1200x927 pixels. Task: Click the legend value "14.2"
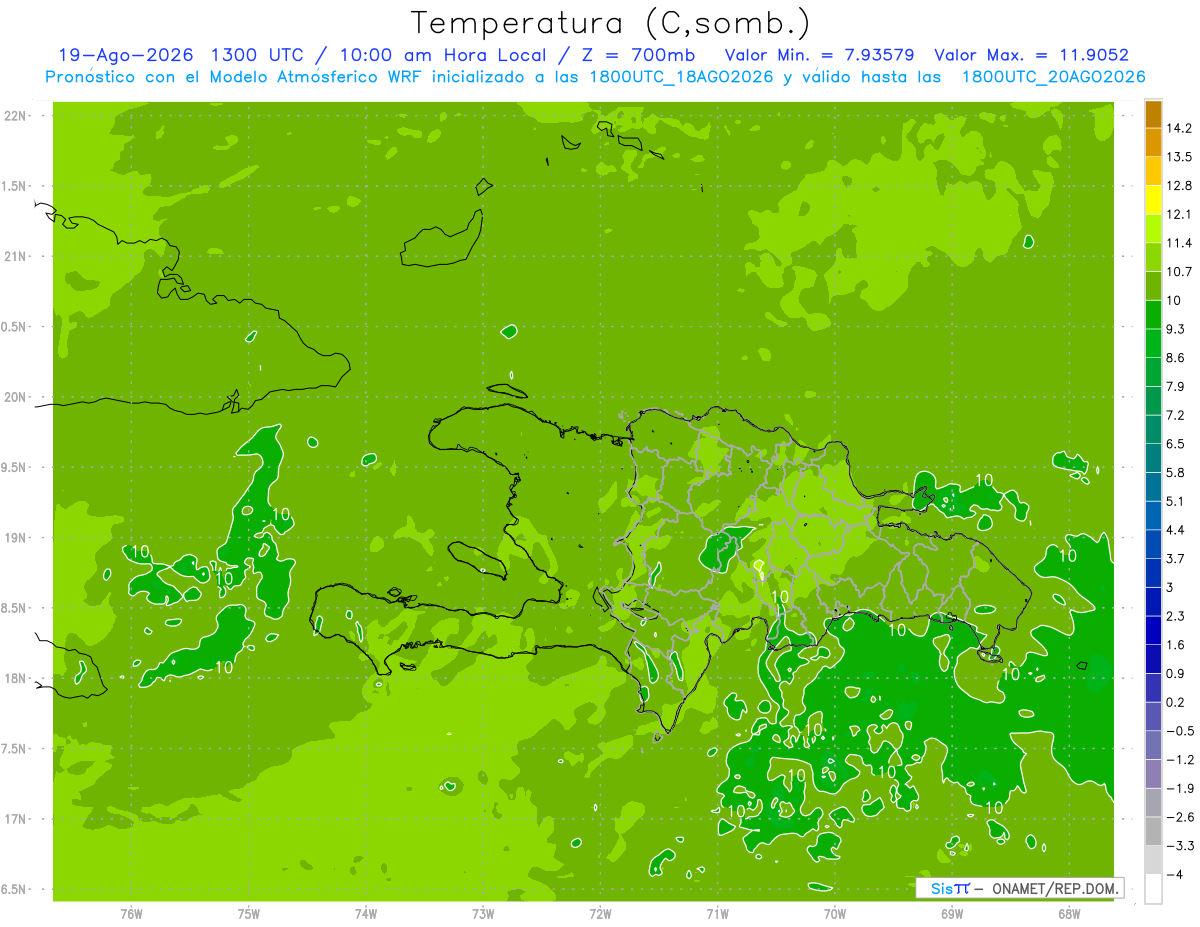pyautogui.click(x=1180, y=128)
